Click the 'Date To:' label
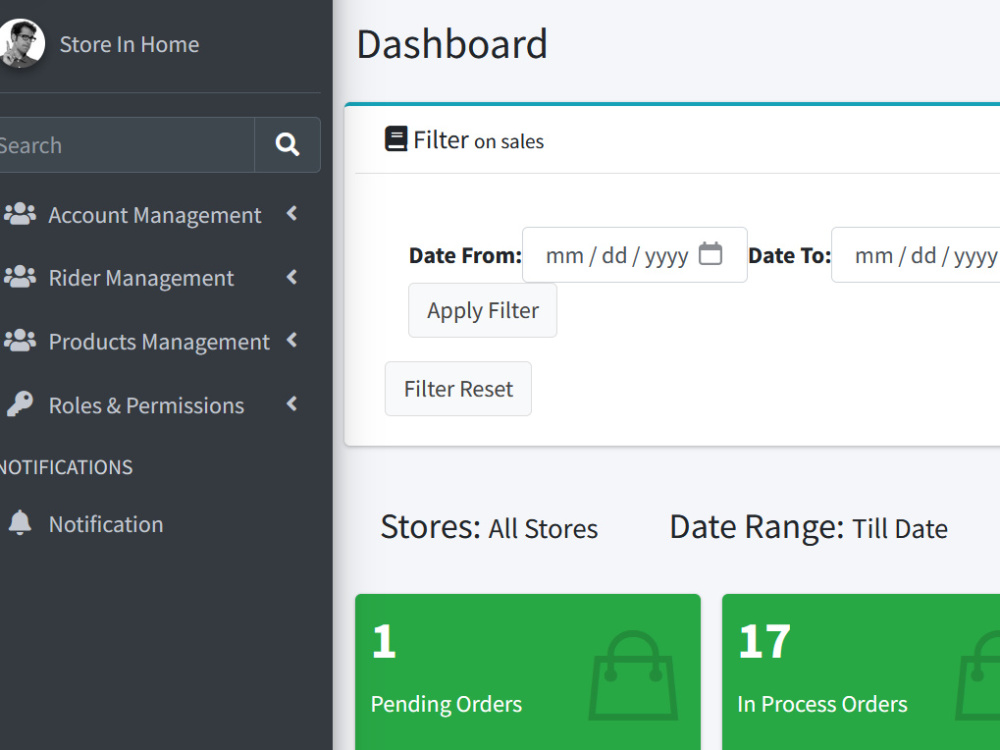Viewport: 1000px width, 750px height. pos(790,256)
